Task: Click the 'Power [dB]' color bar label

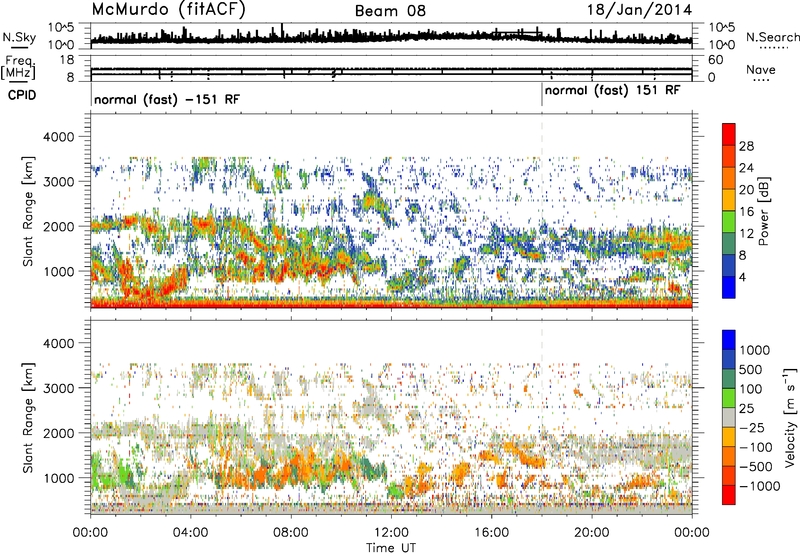Action: [x=763, y=211]
